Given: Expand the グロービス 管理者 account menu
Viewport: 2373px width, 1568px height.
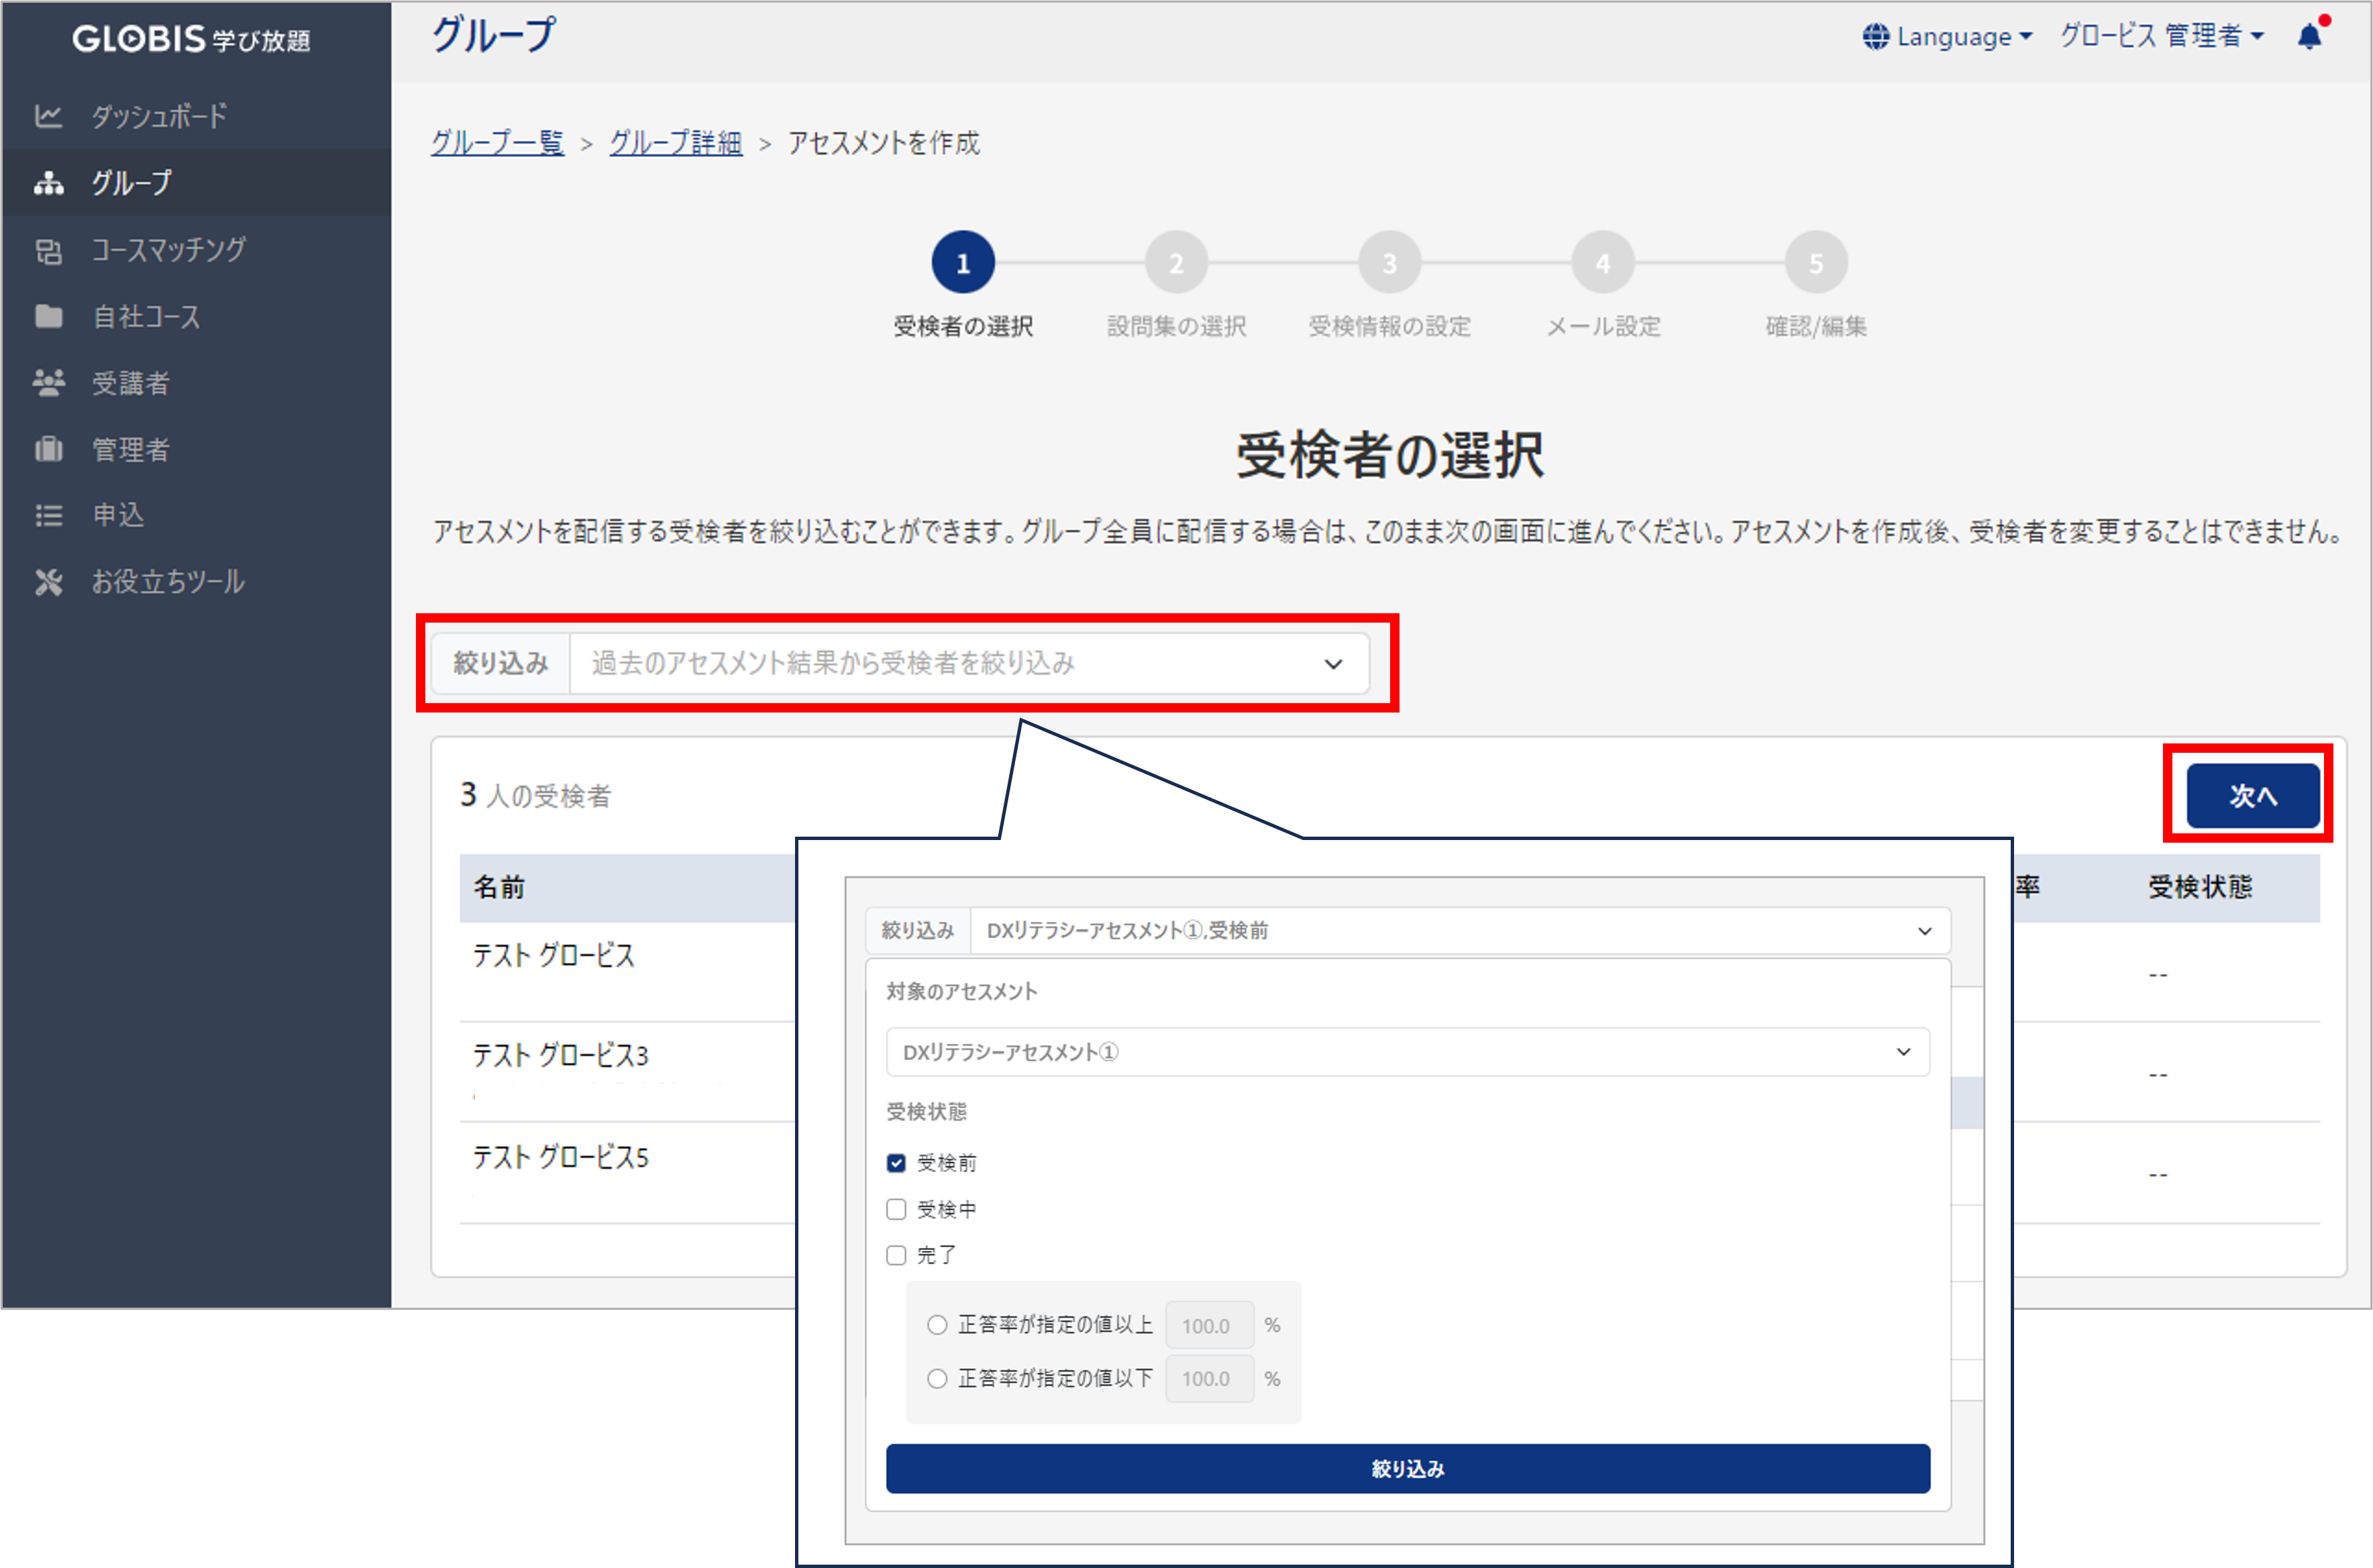Looking at the screenshot, I should (2161, 37).
